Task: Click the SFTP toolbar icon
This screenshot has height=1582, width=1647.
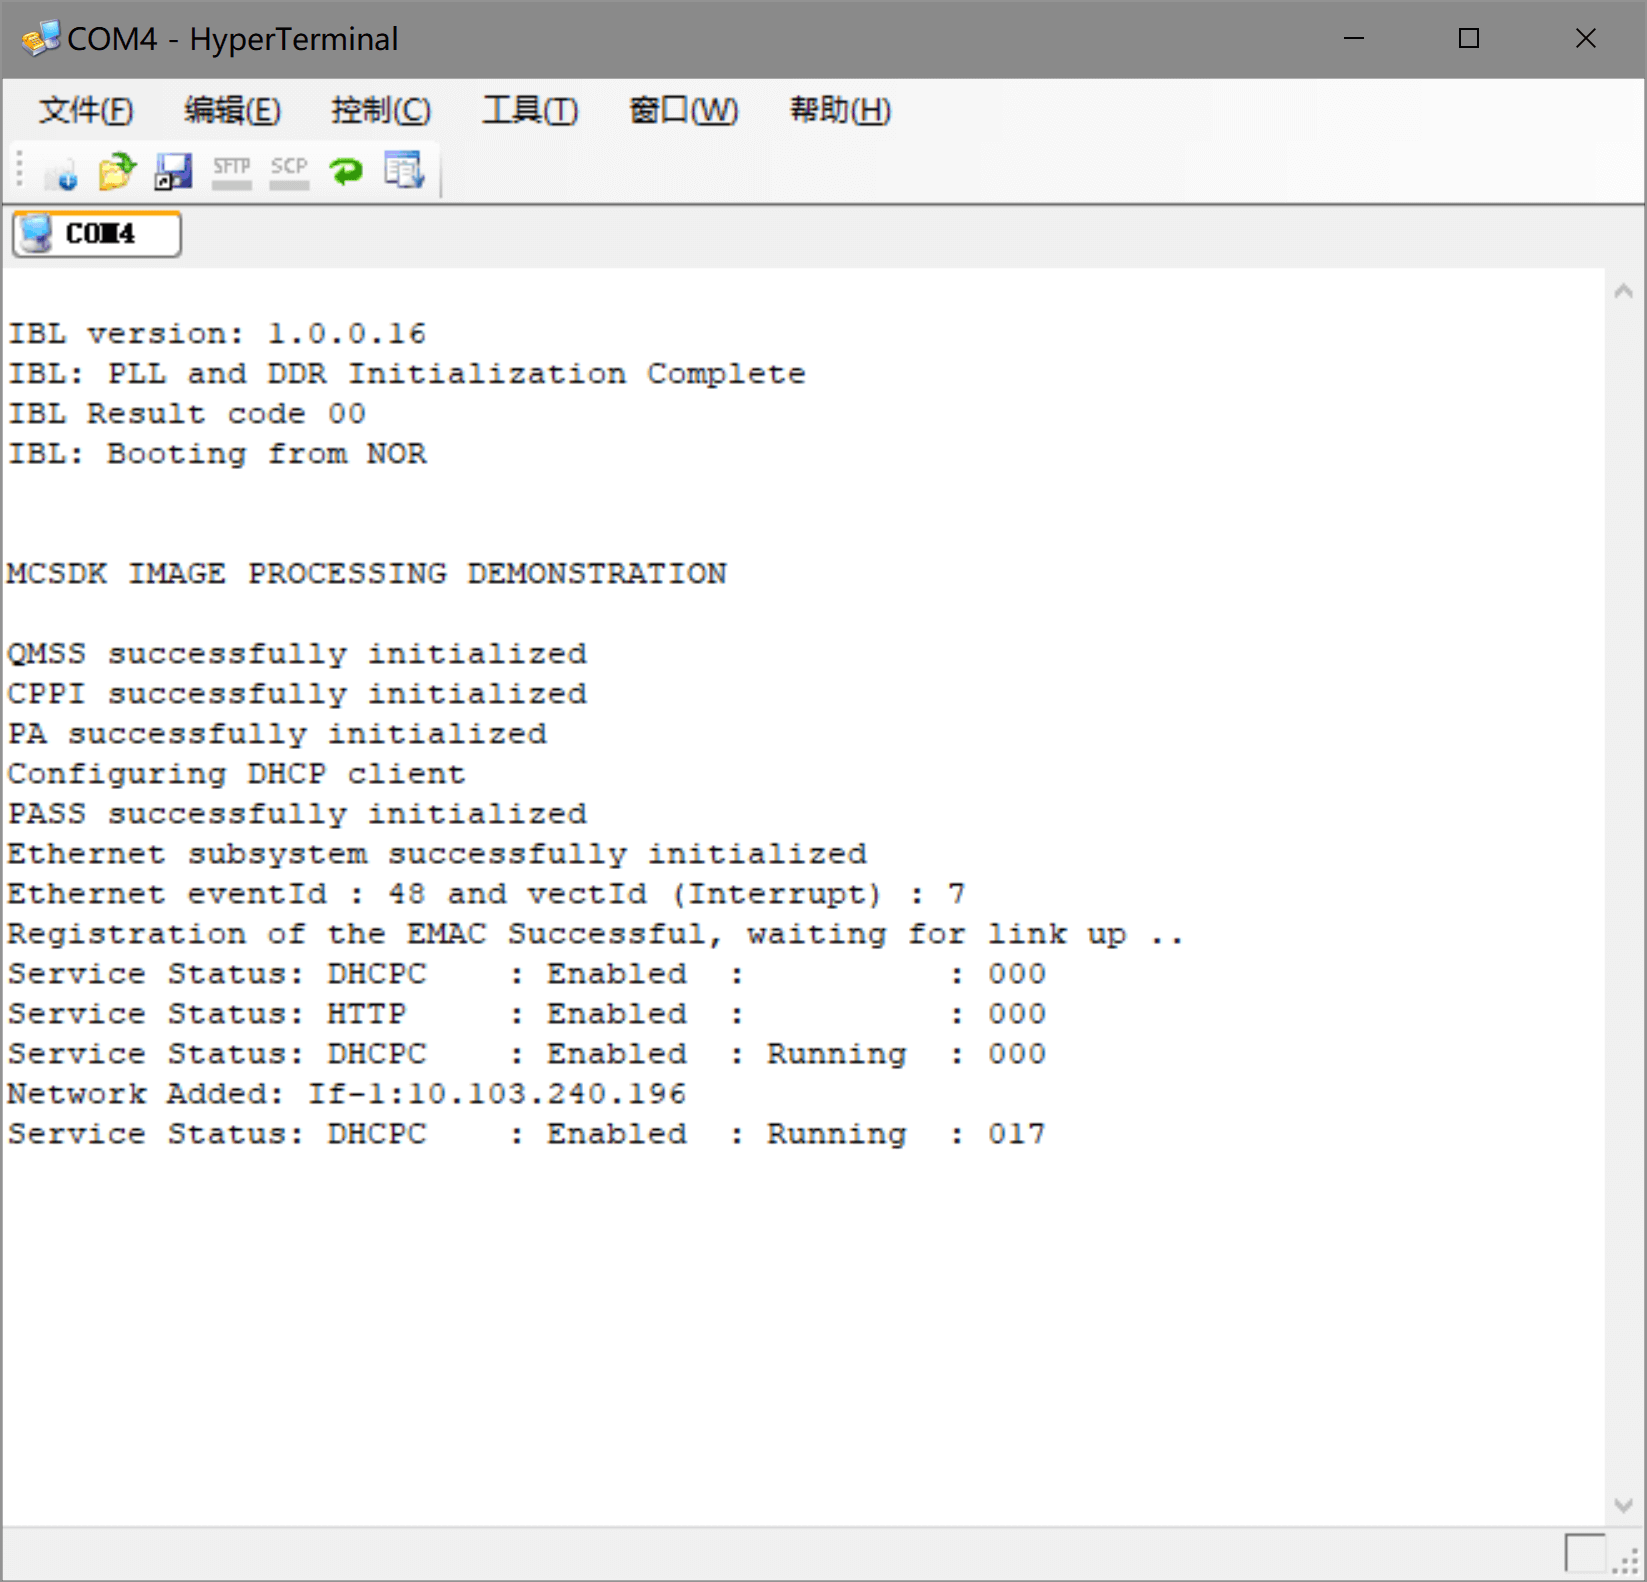Action: (232, 171)
